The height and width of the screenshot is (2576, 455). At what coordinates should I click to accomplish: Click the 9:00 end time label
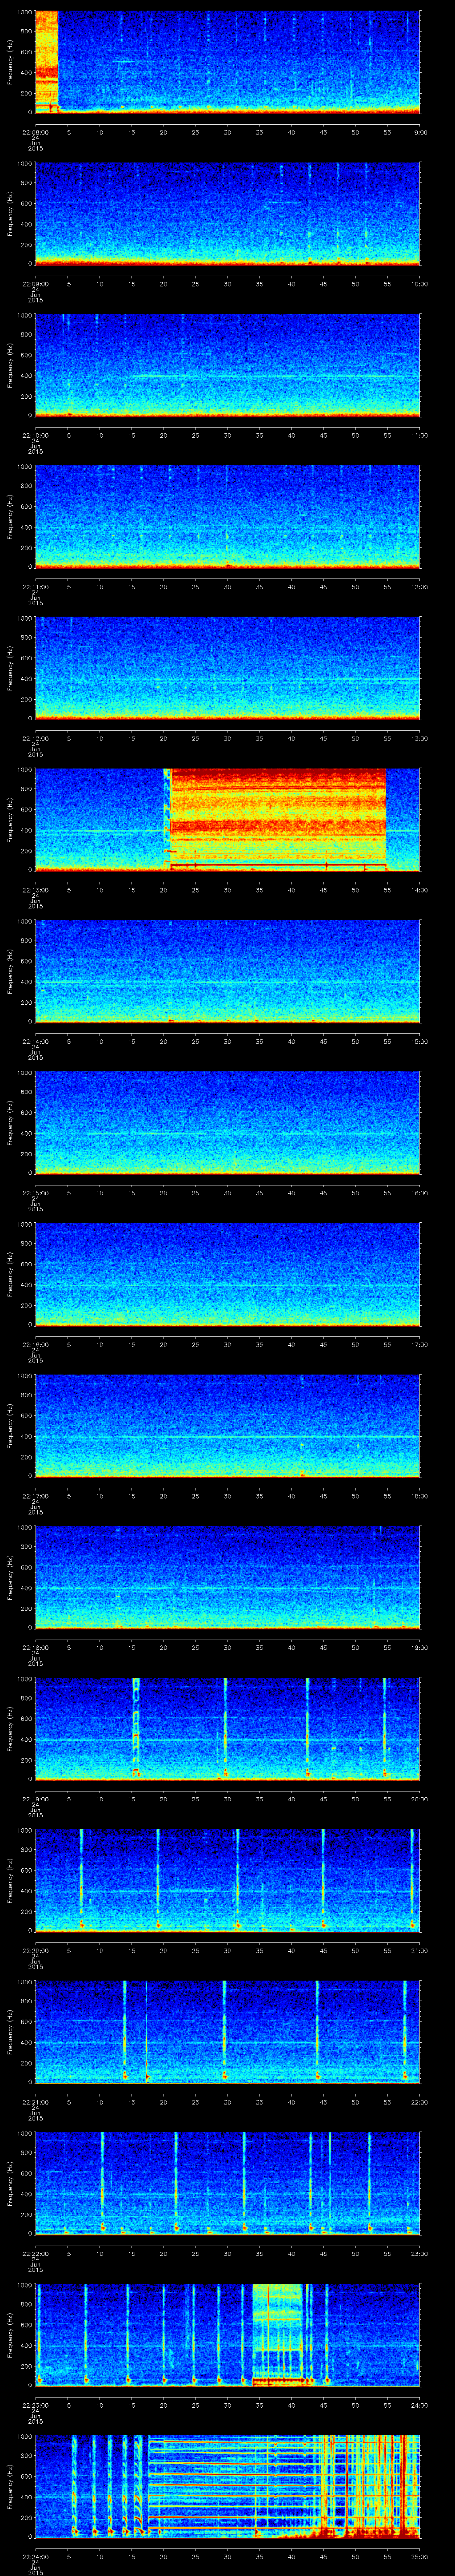(x=420, y=132)
